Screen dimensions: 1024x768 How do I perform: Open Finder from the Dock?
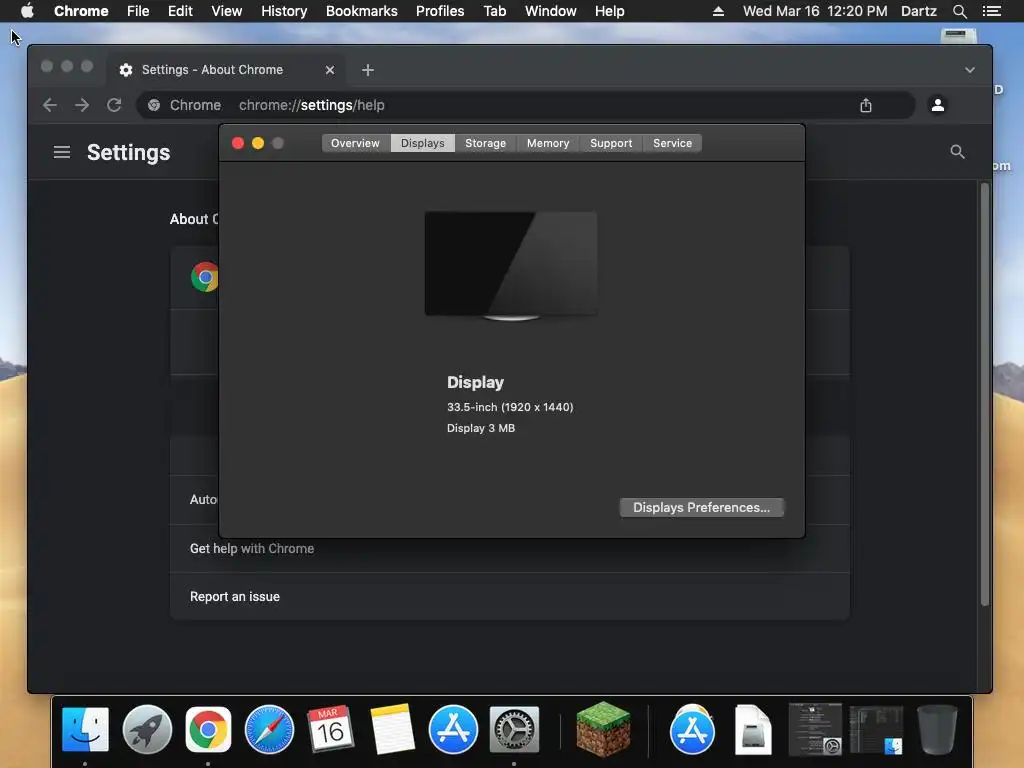click(85, 729)
